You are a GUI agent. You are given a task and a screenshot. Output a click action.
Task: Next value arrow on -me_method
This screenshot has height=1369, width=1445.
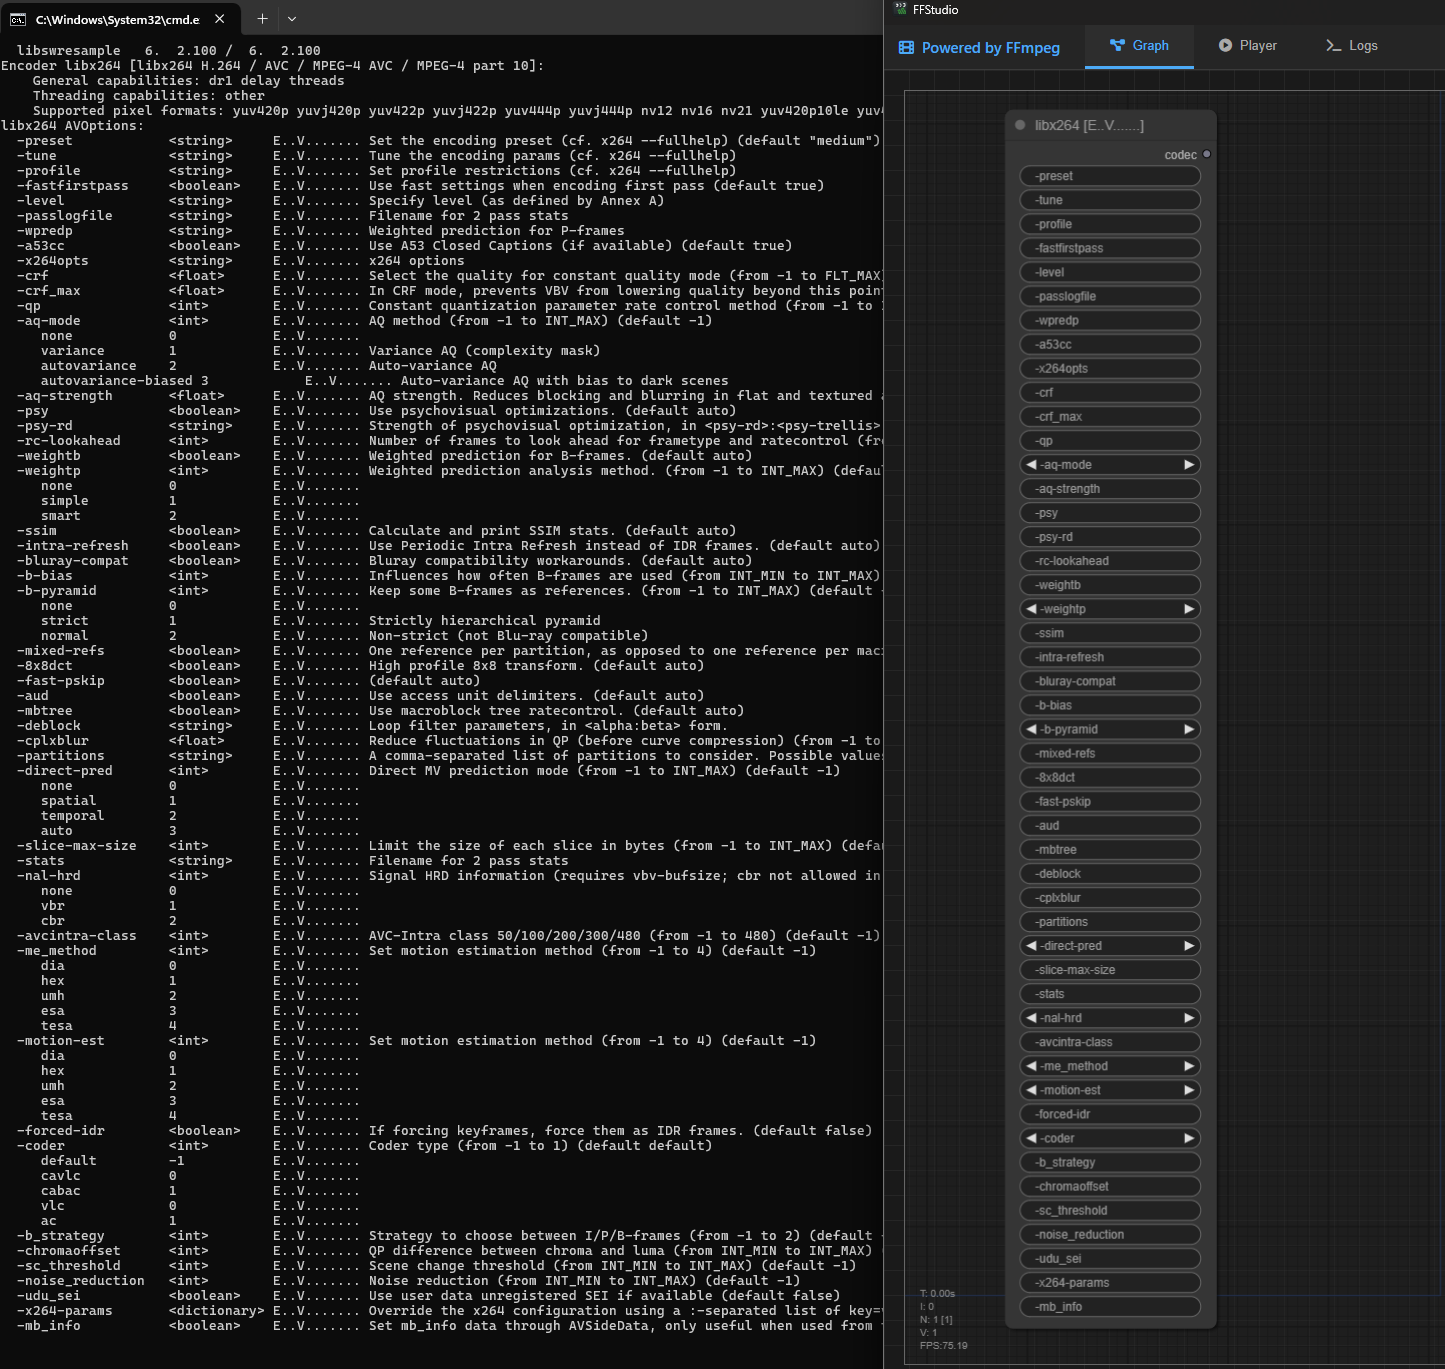click(1189, 1066)
